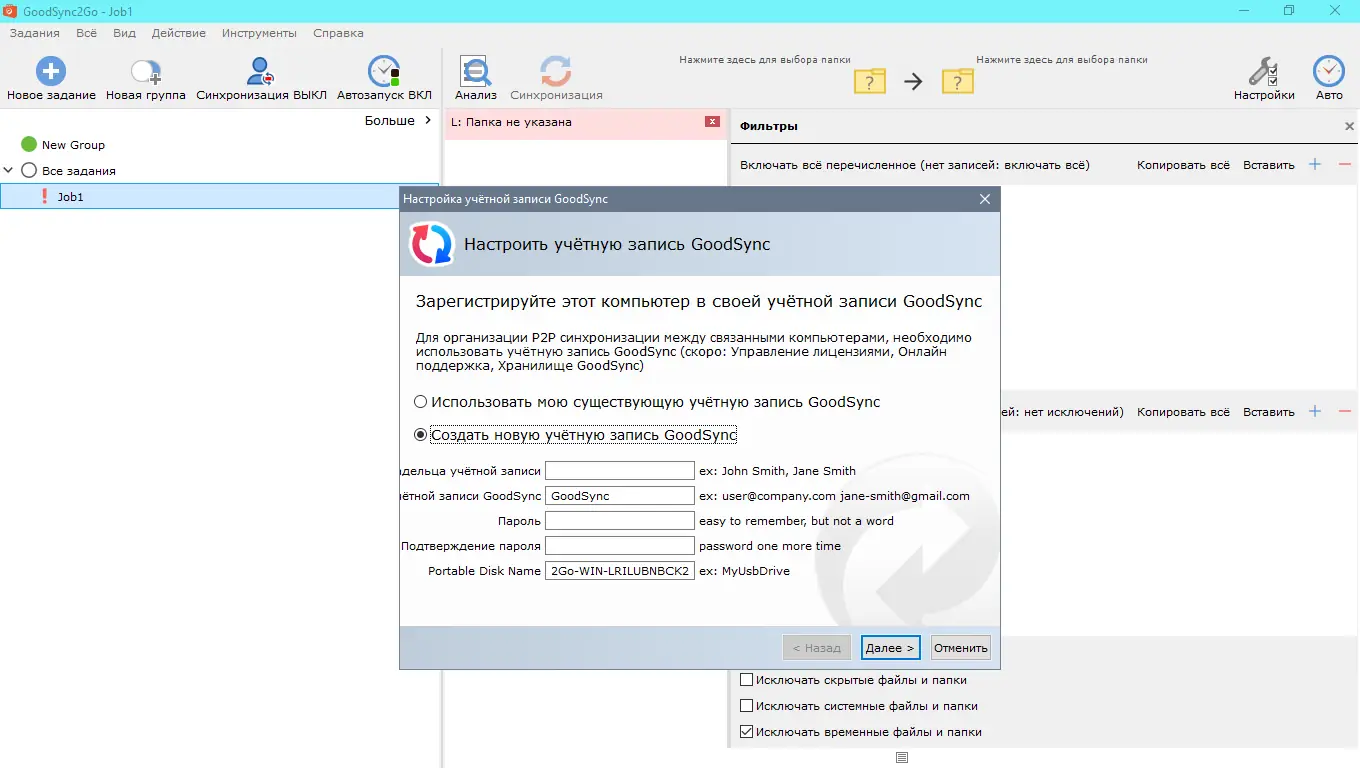The height and width of the screenshot is (768, 1360).
Task: Focus the Portable Disk Name field
Action: click(620, 571)
